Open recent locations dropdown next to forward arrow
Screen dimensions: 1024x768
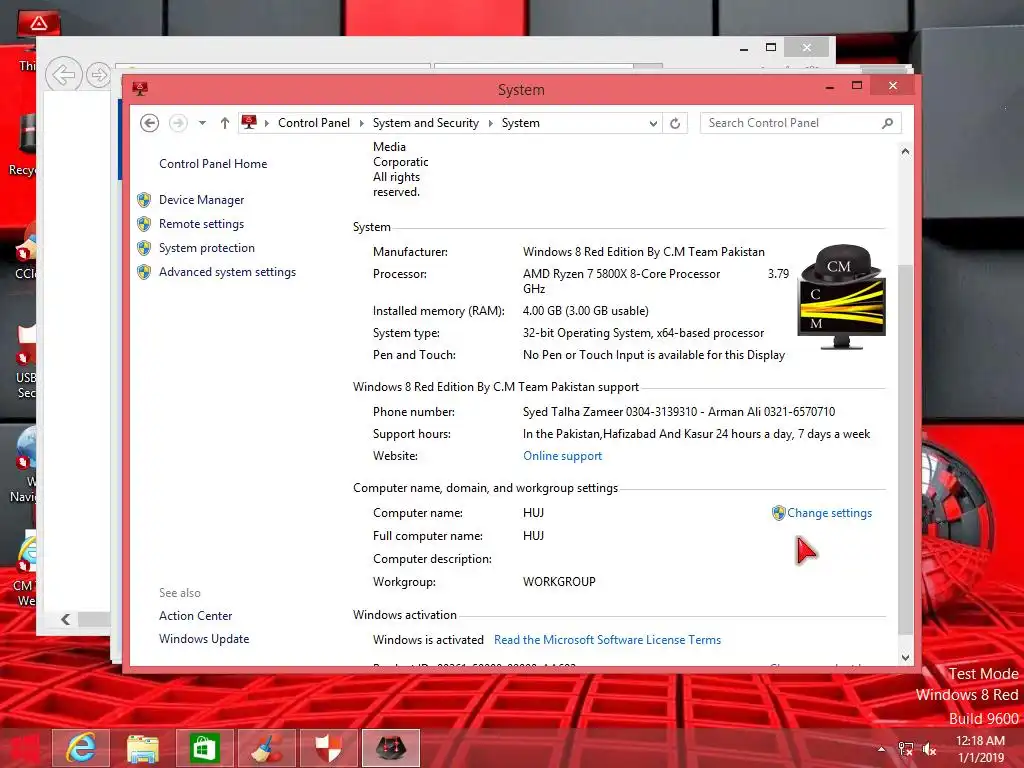[x=202, y=123]
